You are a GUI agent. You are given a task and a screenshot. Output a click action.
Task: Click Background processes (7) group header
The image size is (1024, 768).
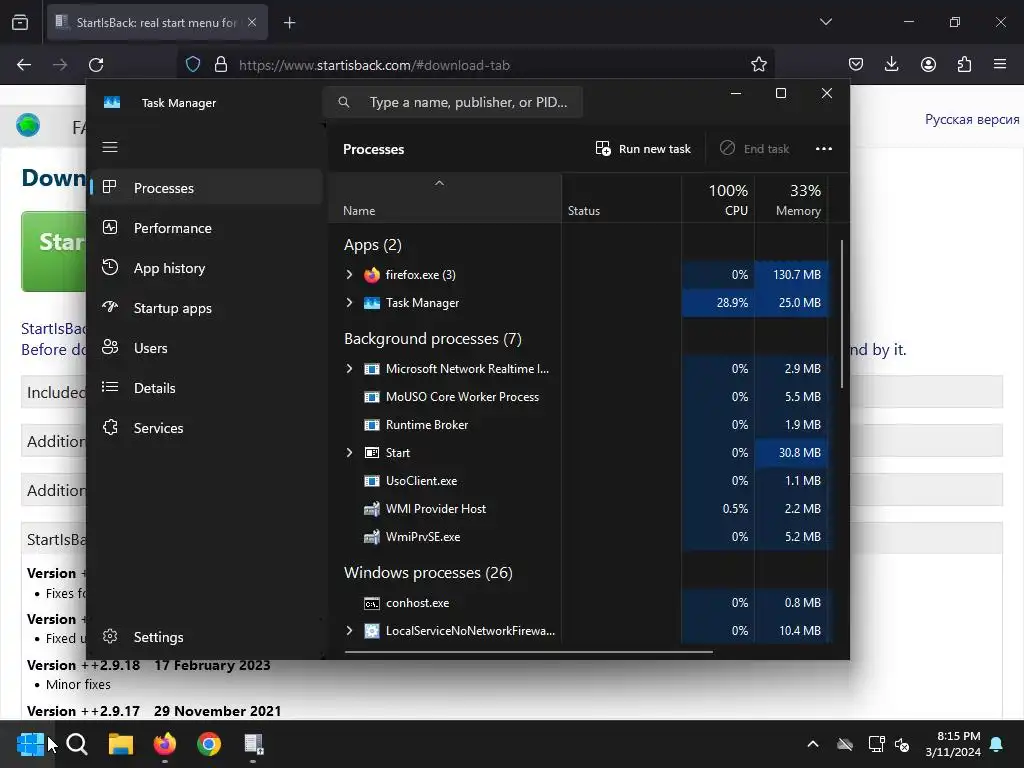432,339
